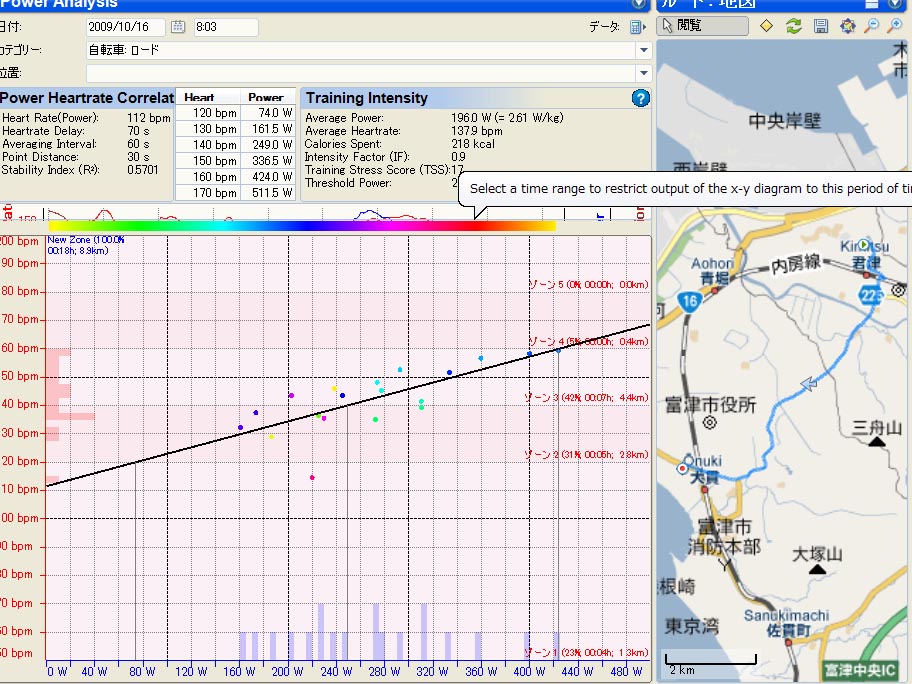Click the Kimitsu marker on the map

tap(864, 245)
